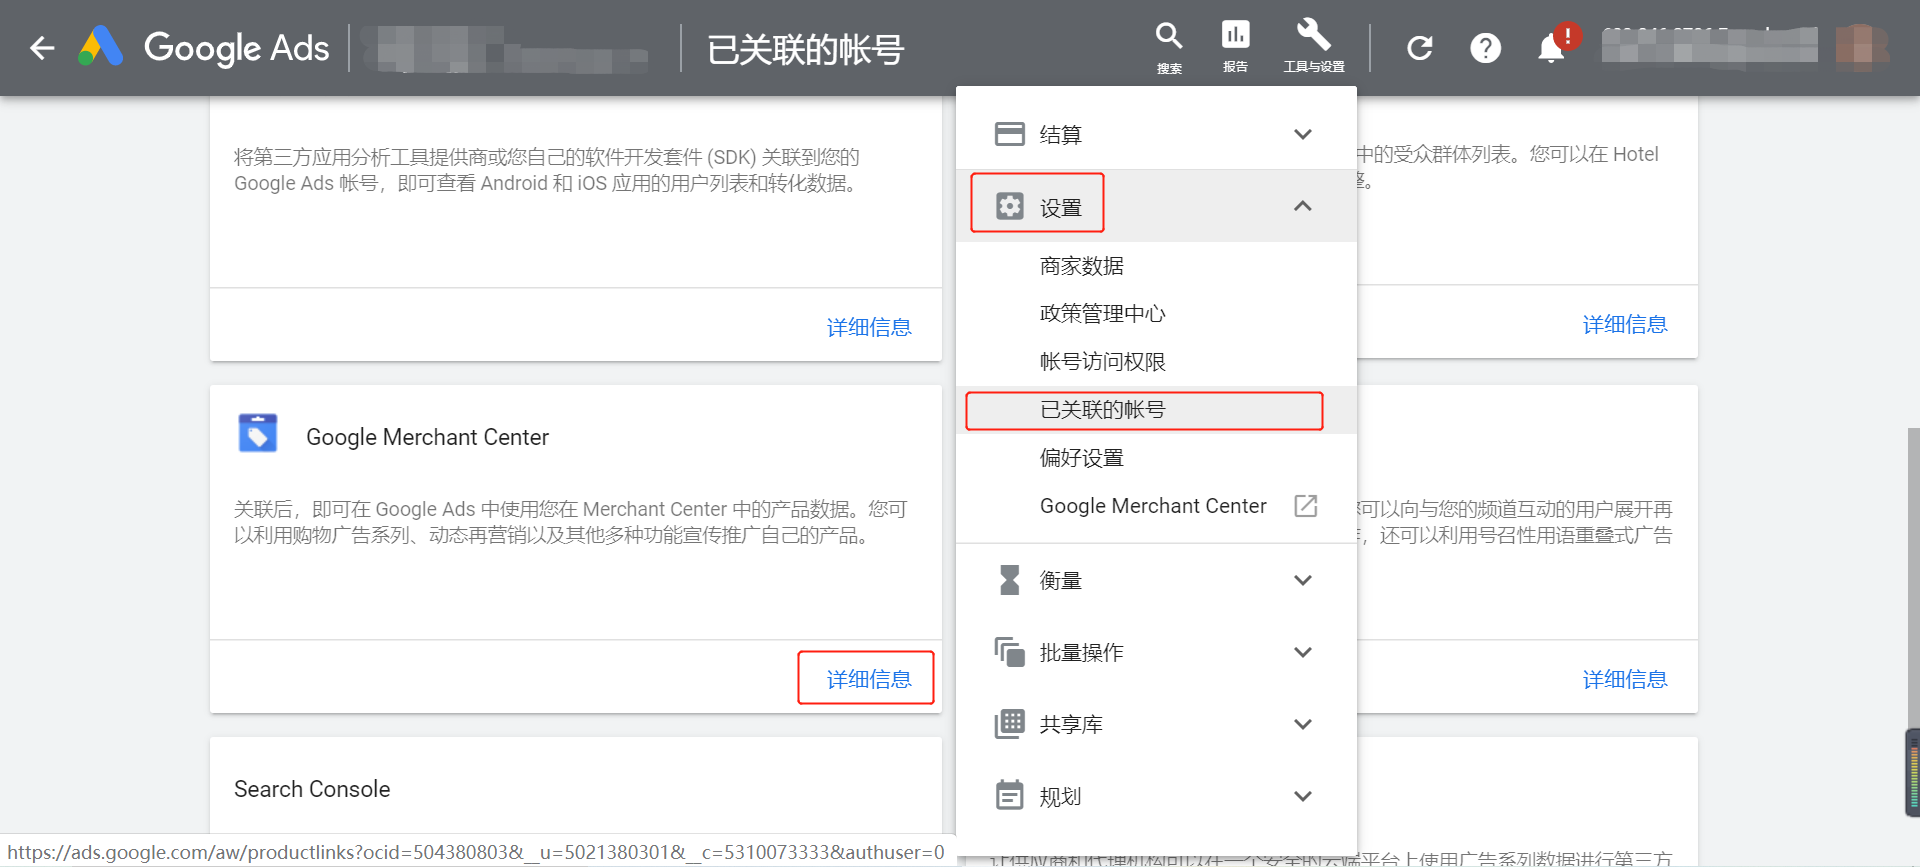Screen dimensions: 1920x867
Task: Click the settings (设置) gear icon
Action: coord(1010,206)
